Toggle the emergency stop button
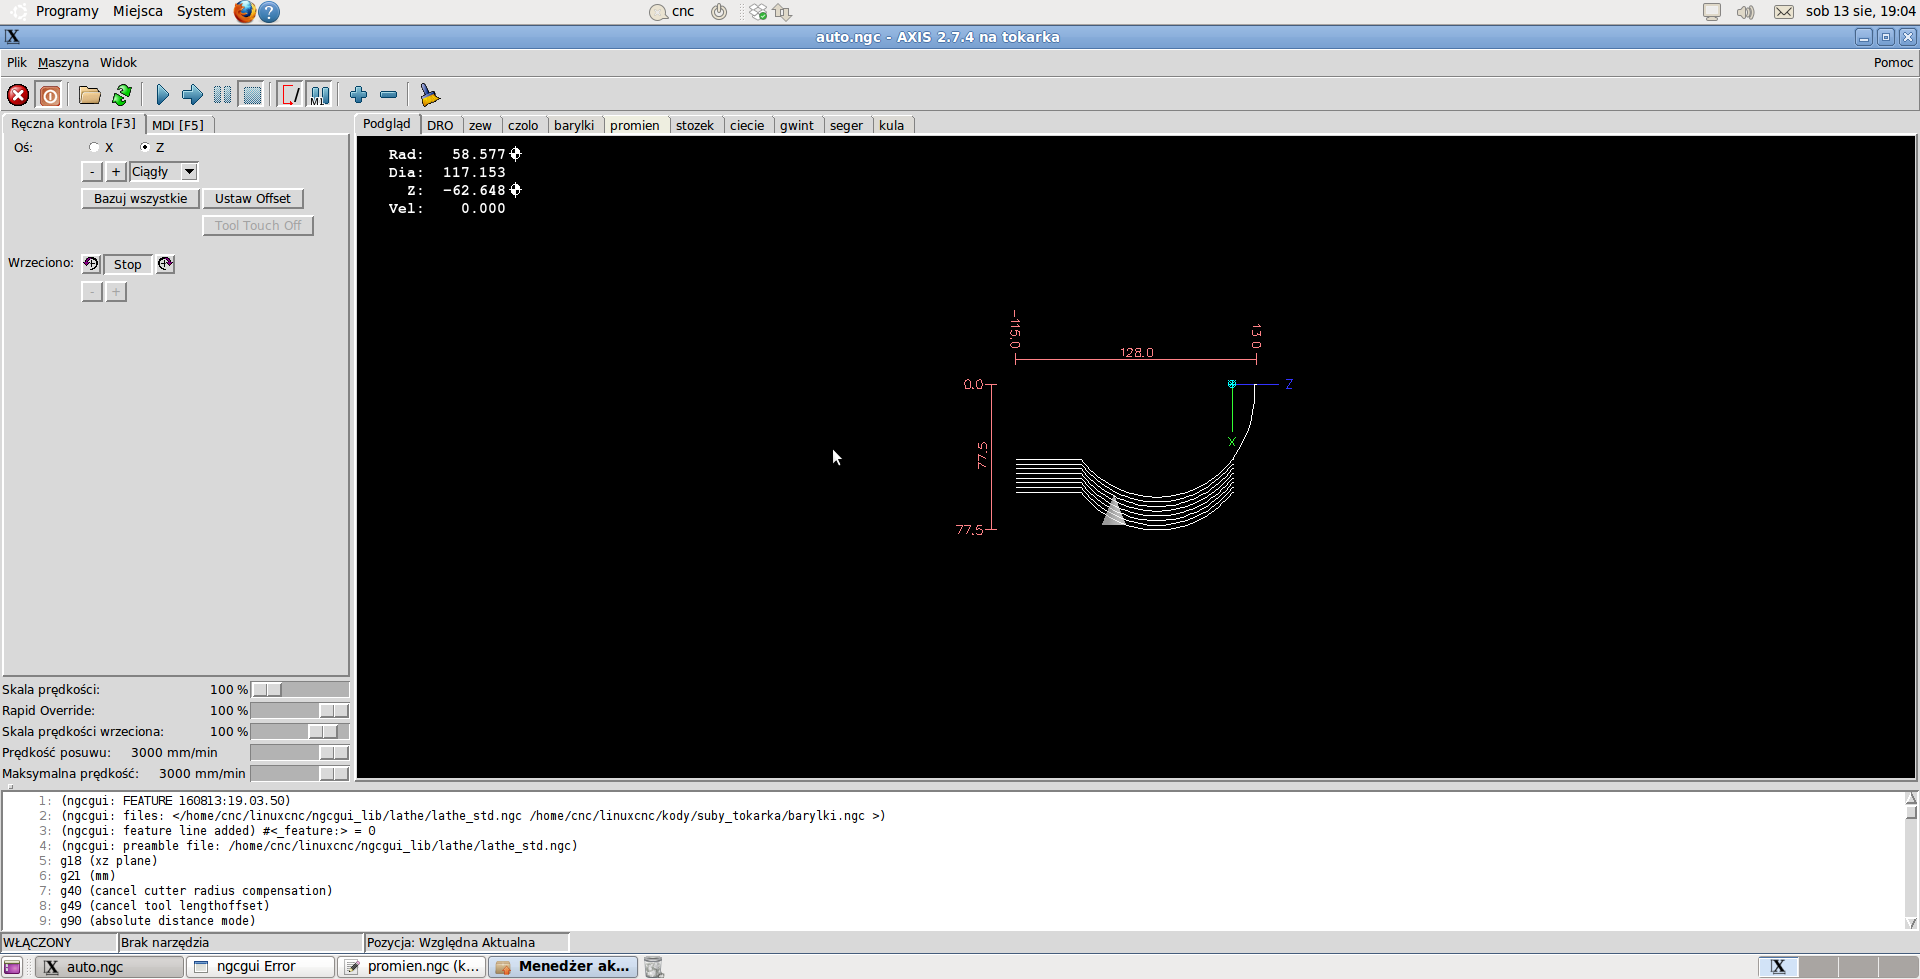Viewport: 1920px width, 979px height. (18, 95)
